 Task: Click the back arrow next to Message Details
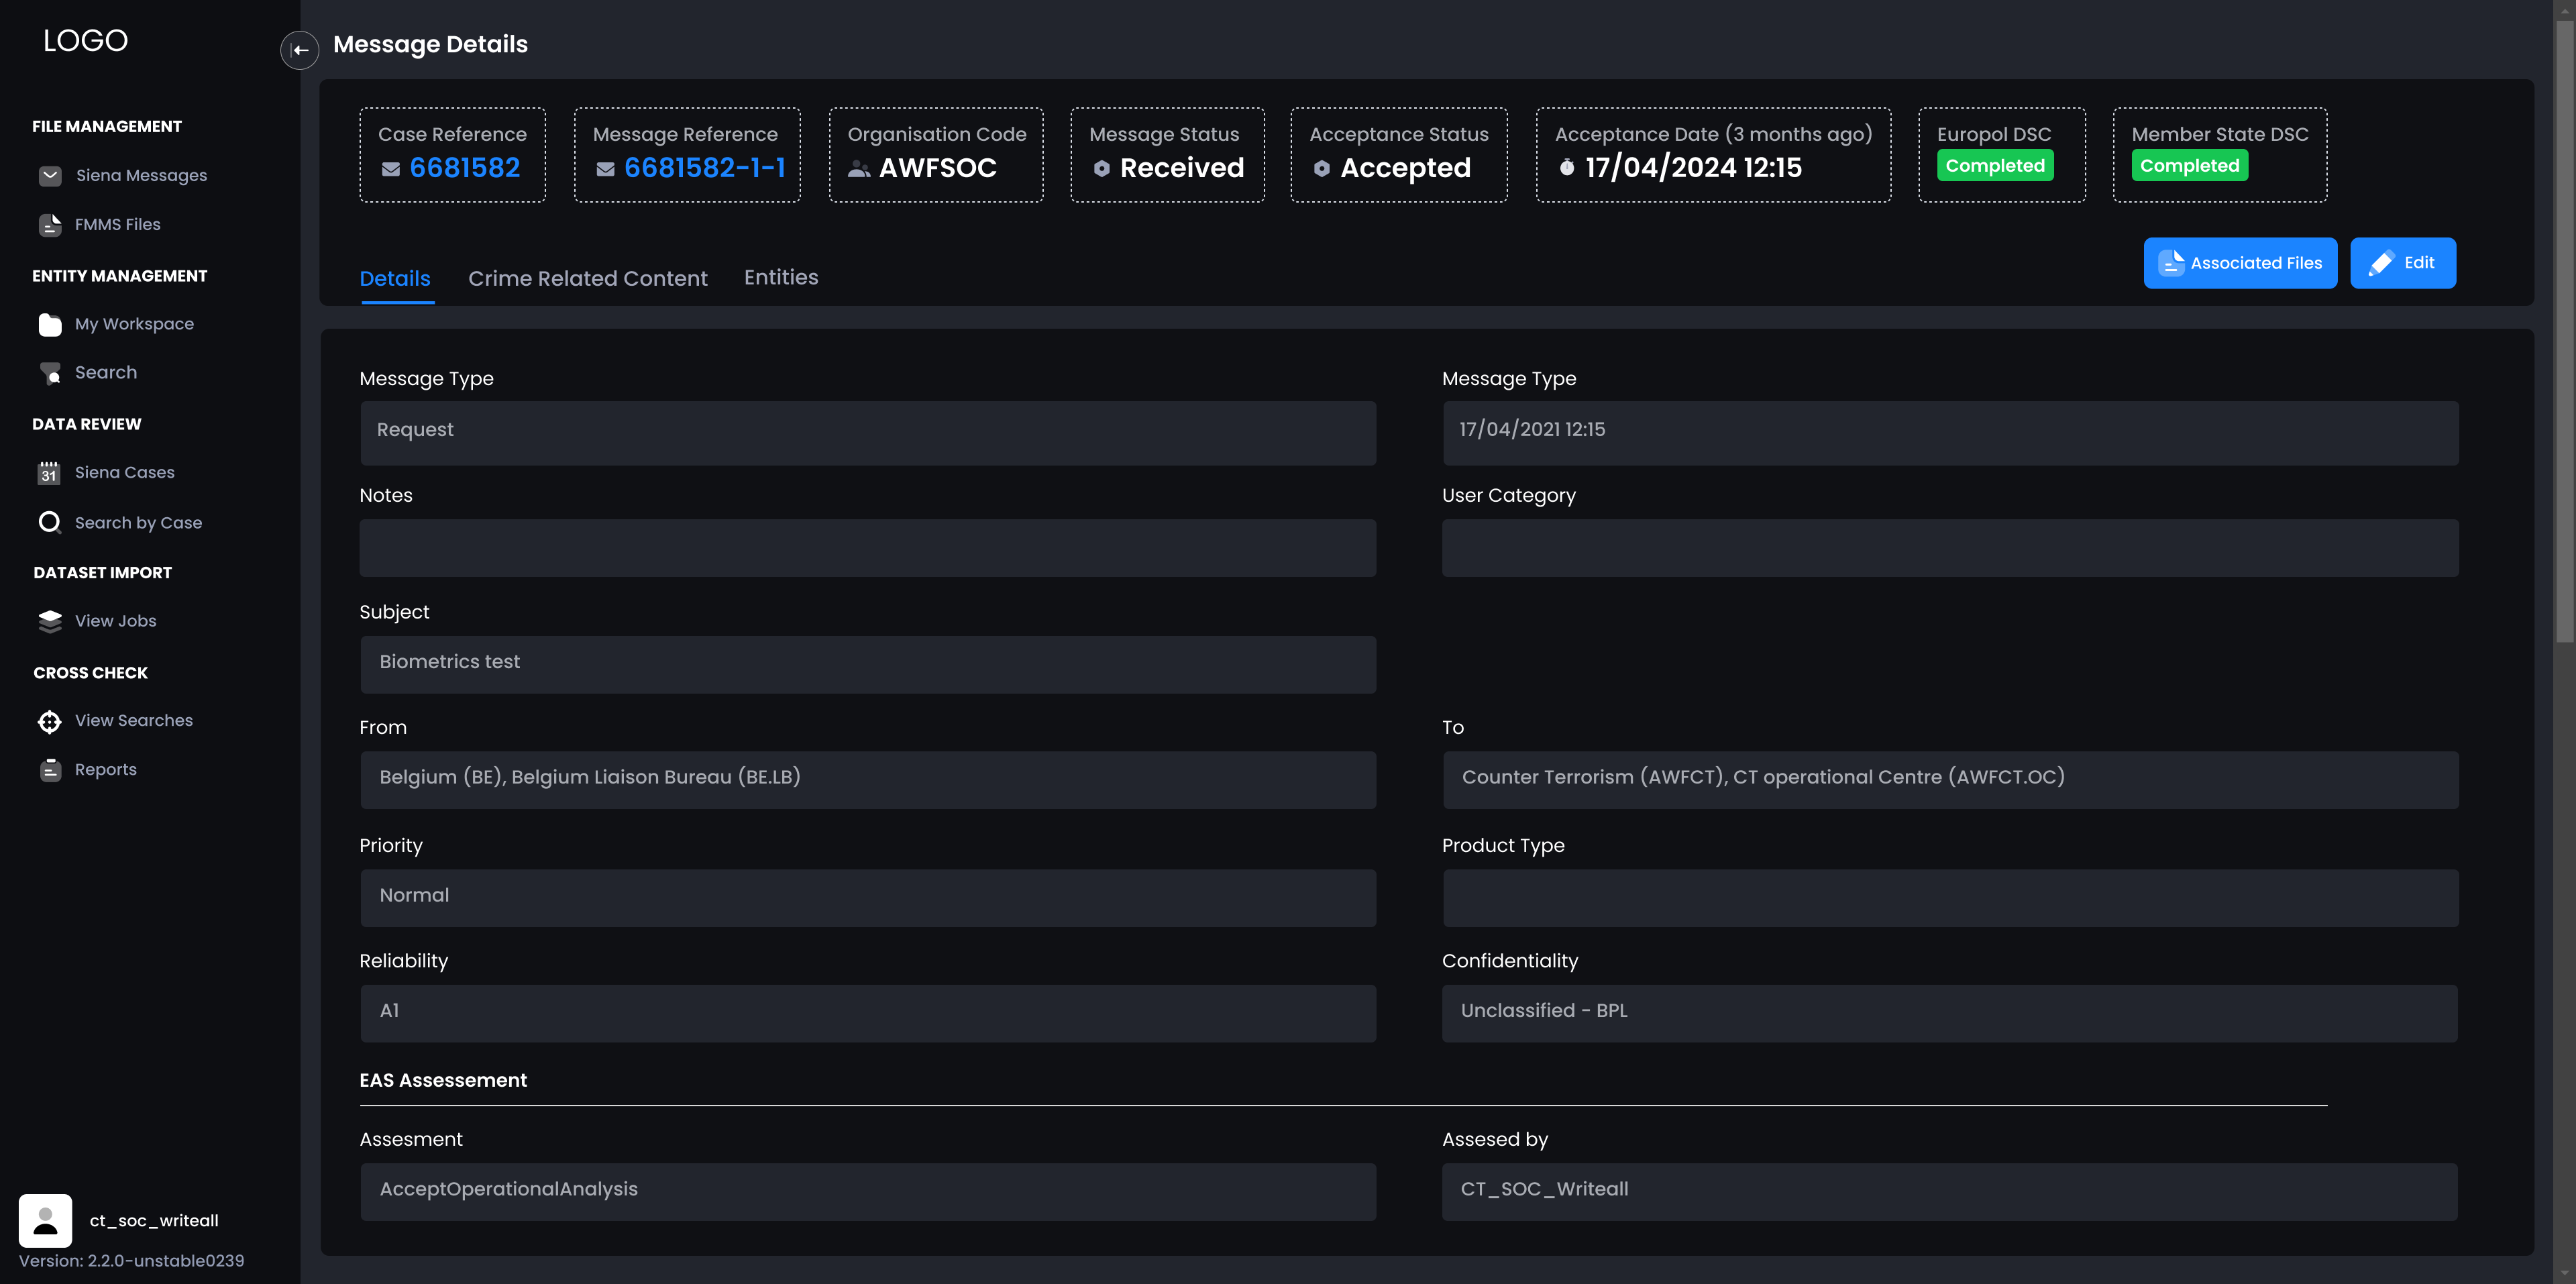pos(299,50)
